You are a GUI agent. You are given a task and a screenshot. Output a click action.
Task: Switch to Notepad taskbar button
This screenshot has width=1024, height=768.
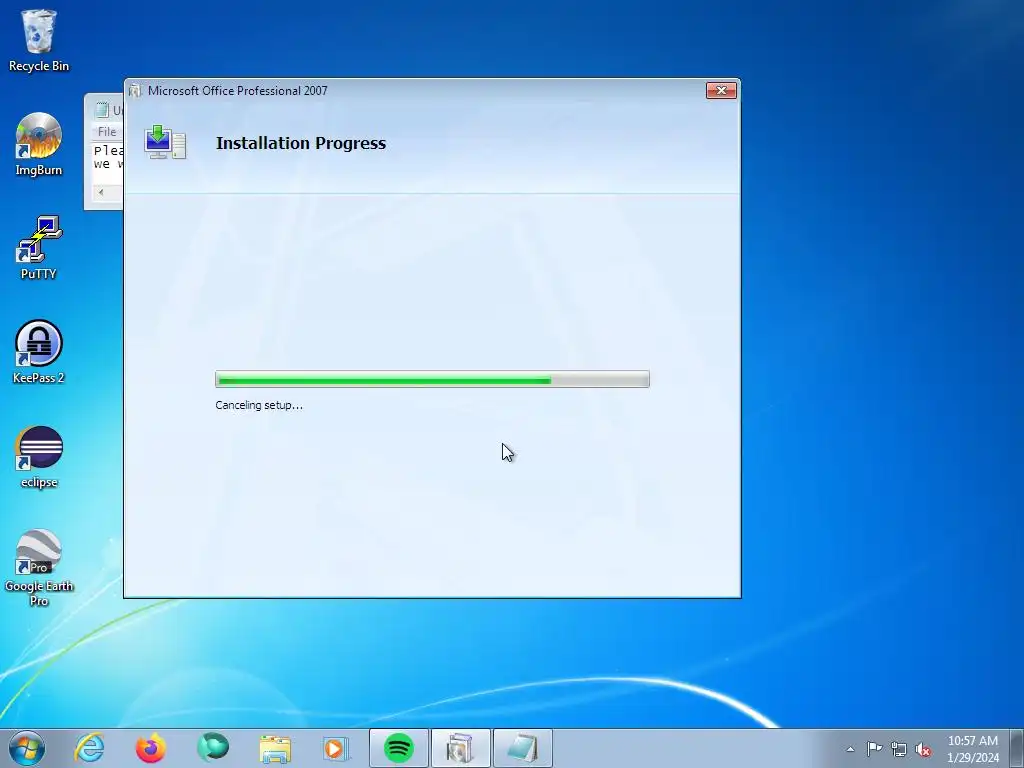click(522, 748)
